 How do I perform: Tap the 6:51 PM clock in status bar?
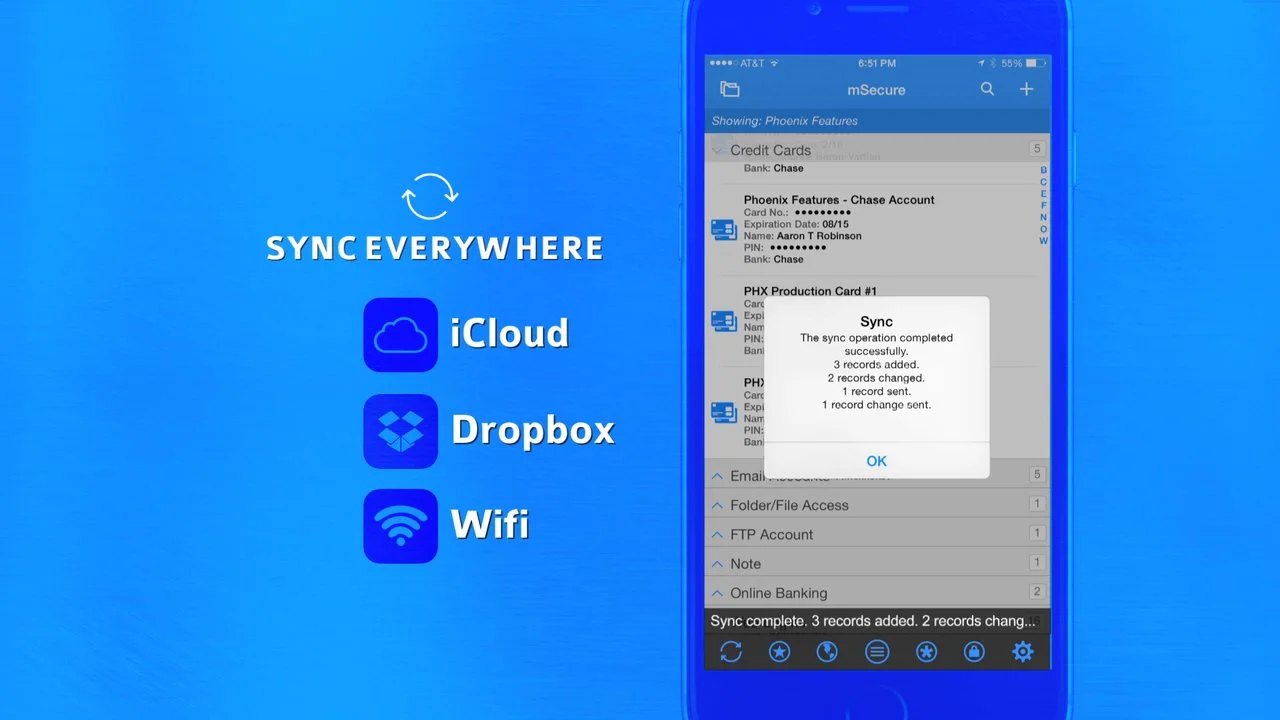877,63
